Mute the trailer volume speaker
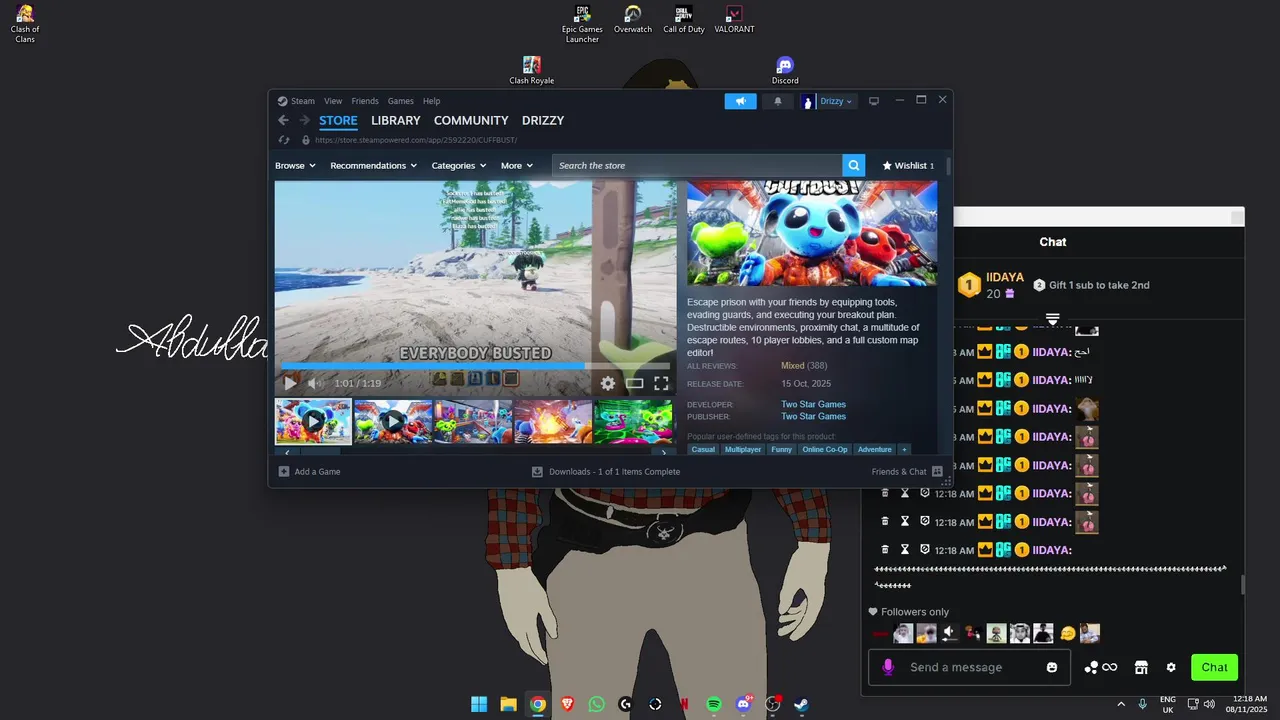The height and width of the screenshot is (720, 1280). click(x=315, y=383)
